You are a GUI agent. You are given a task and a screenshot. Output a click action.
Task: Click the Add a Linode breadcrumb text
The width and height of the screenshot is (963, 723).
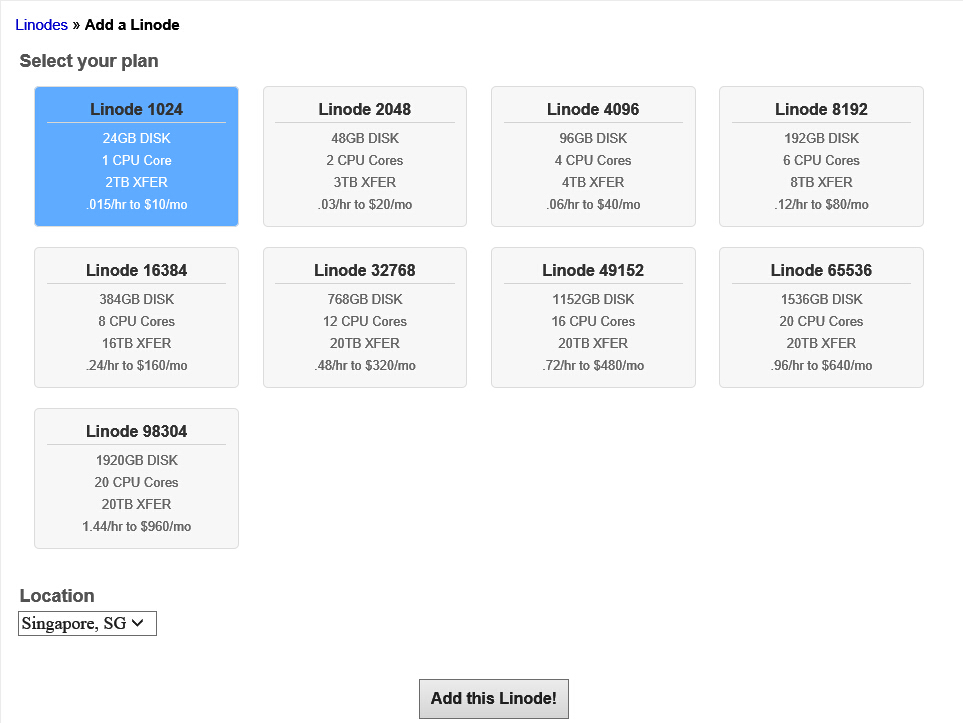[x=132, y=25]
